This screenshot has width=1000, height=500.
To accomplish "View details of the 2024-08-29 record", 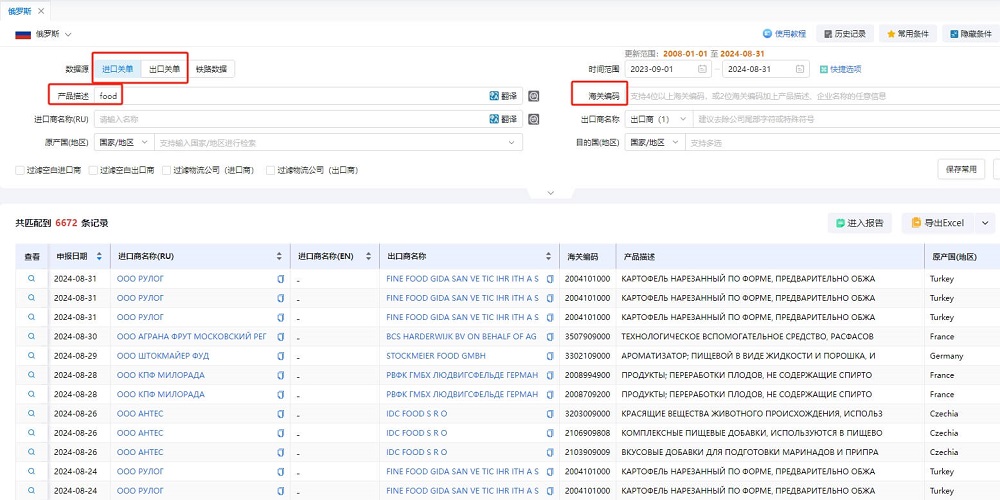I will click(x=31, y=355).
